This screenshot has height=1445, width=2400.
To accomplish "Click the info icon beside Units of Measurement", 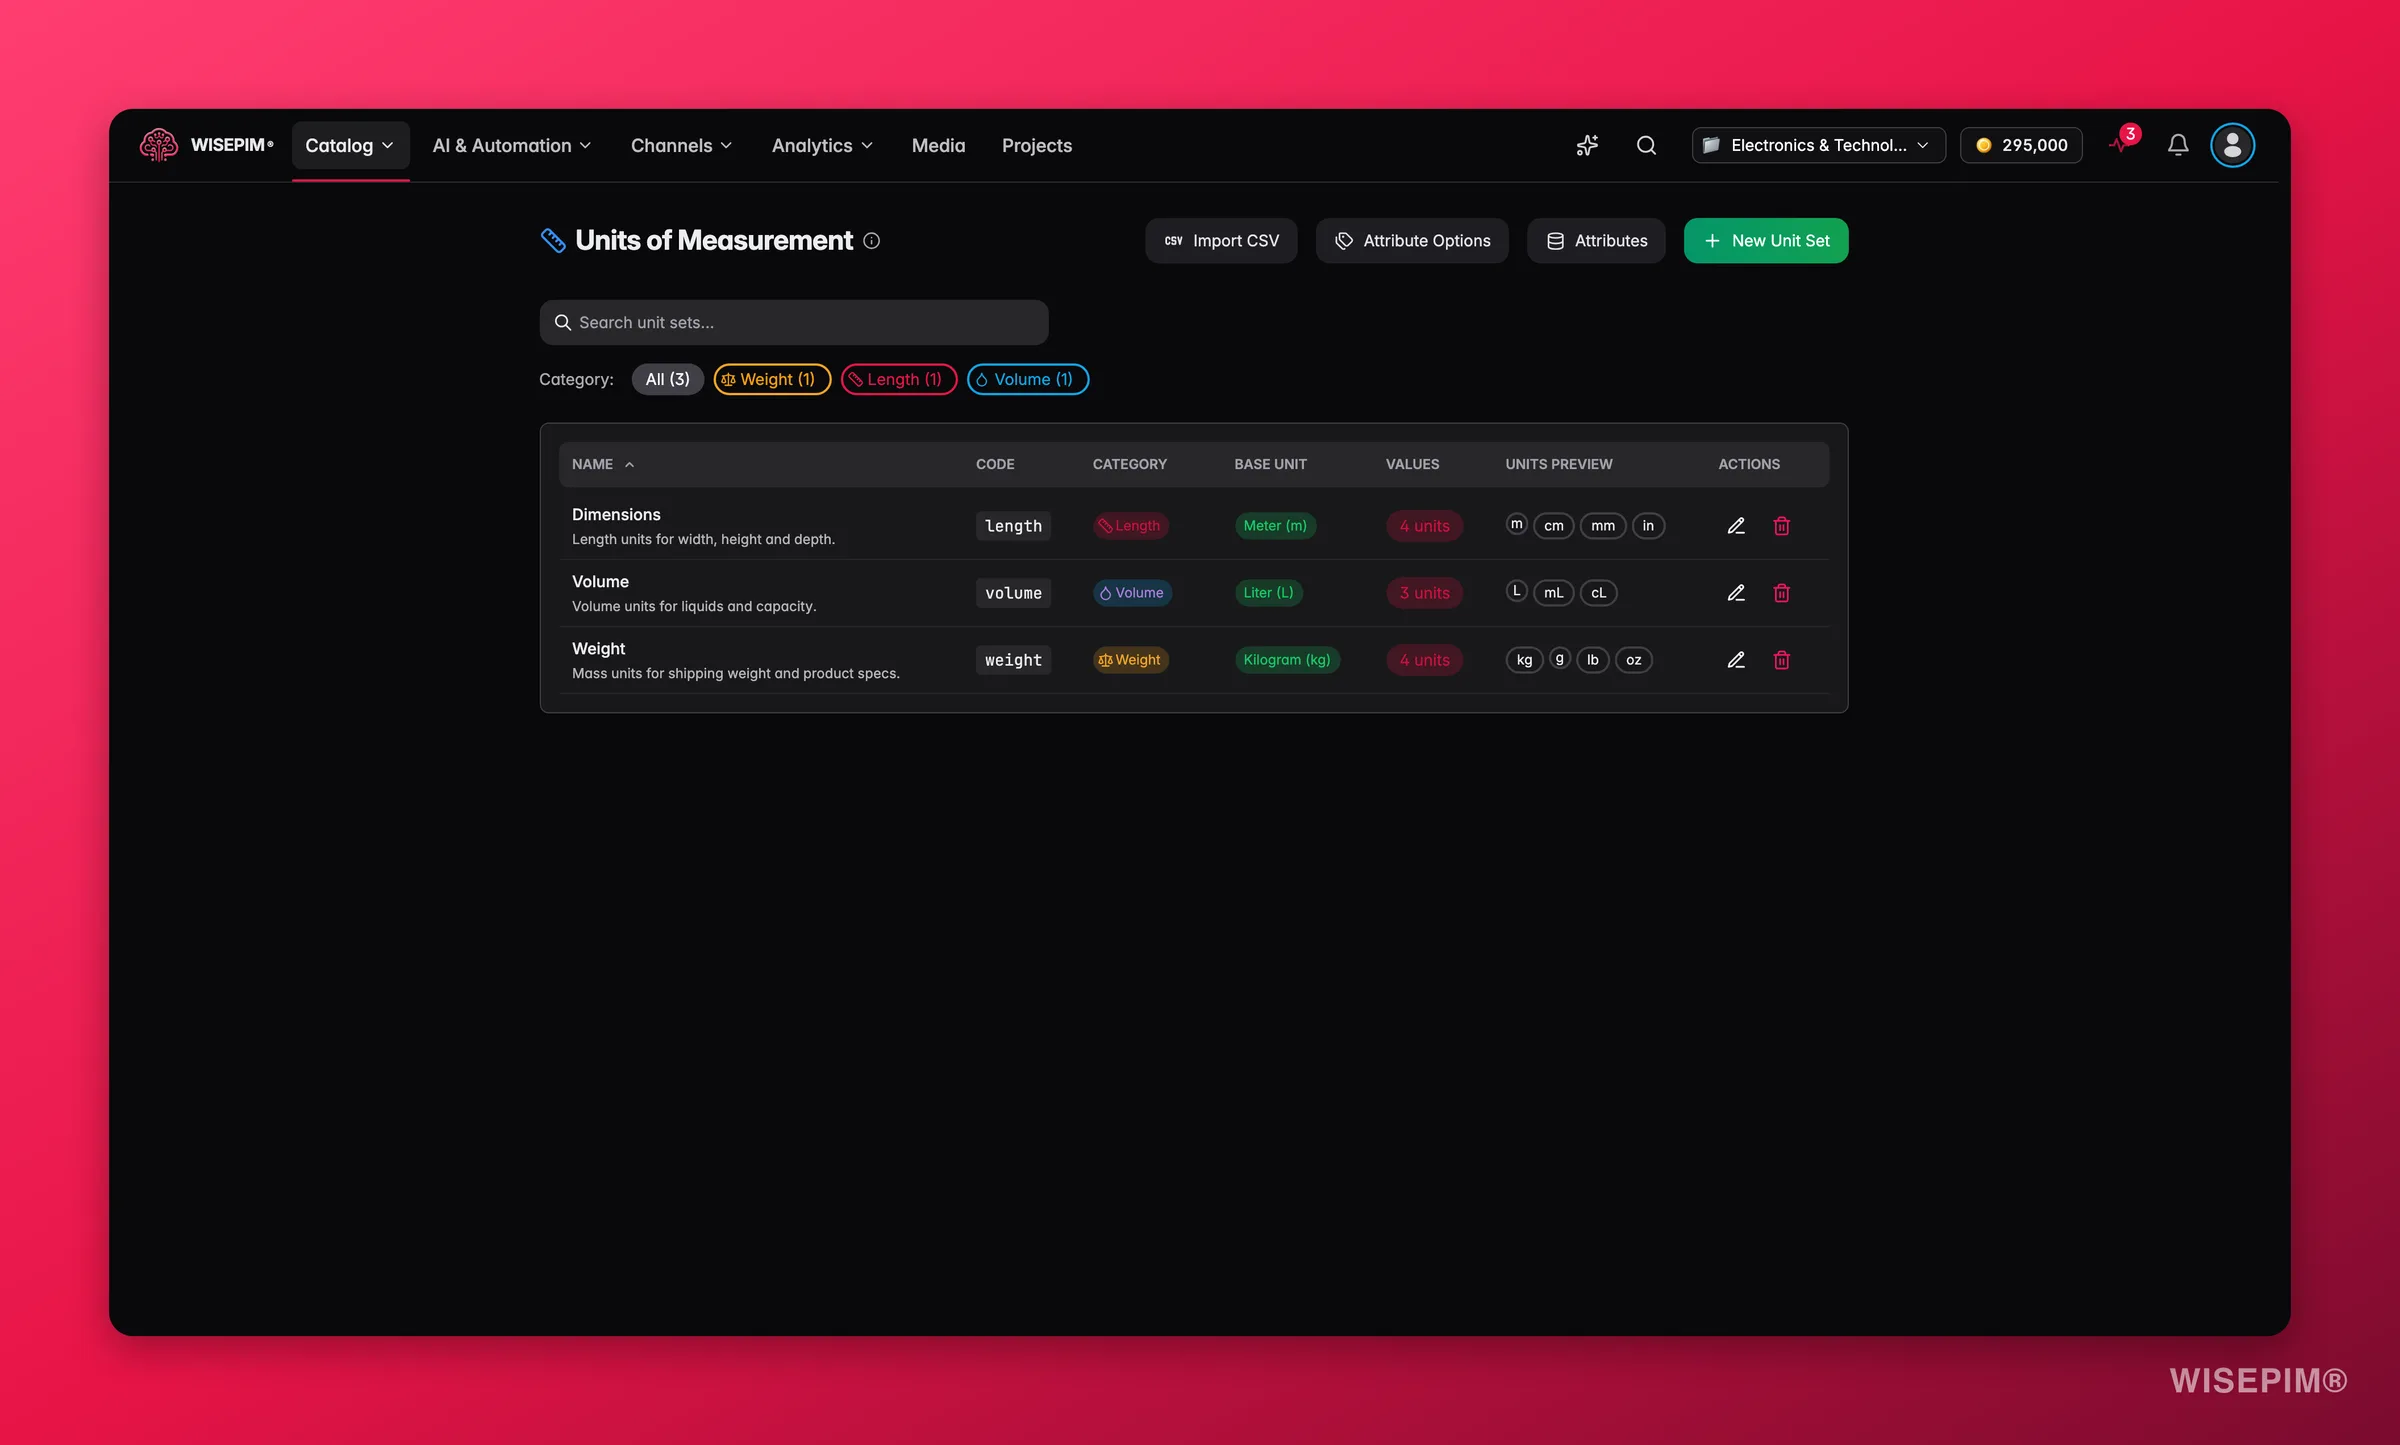I will pos(871,241).
